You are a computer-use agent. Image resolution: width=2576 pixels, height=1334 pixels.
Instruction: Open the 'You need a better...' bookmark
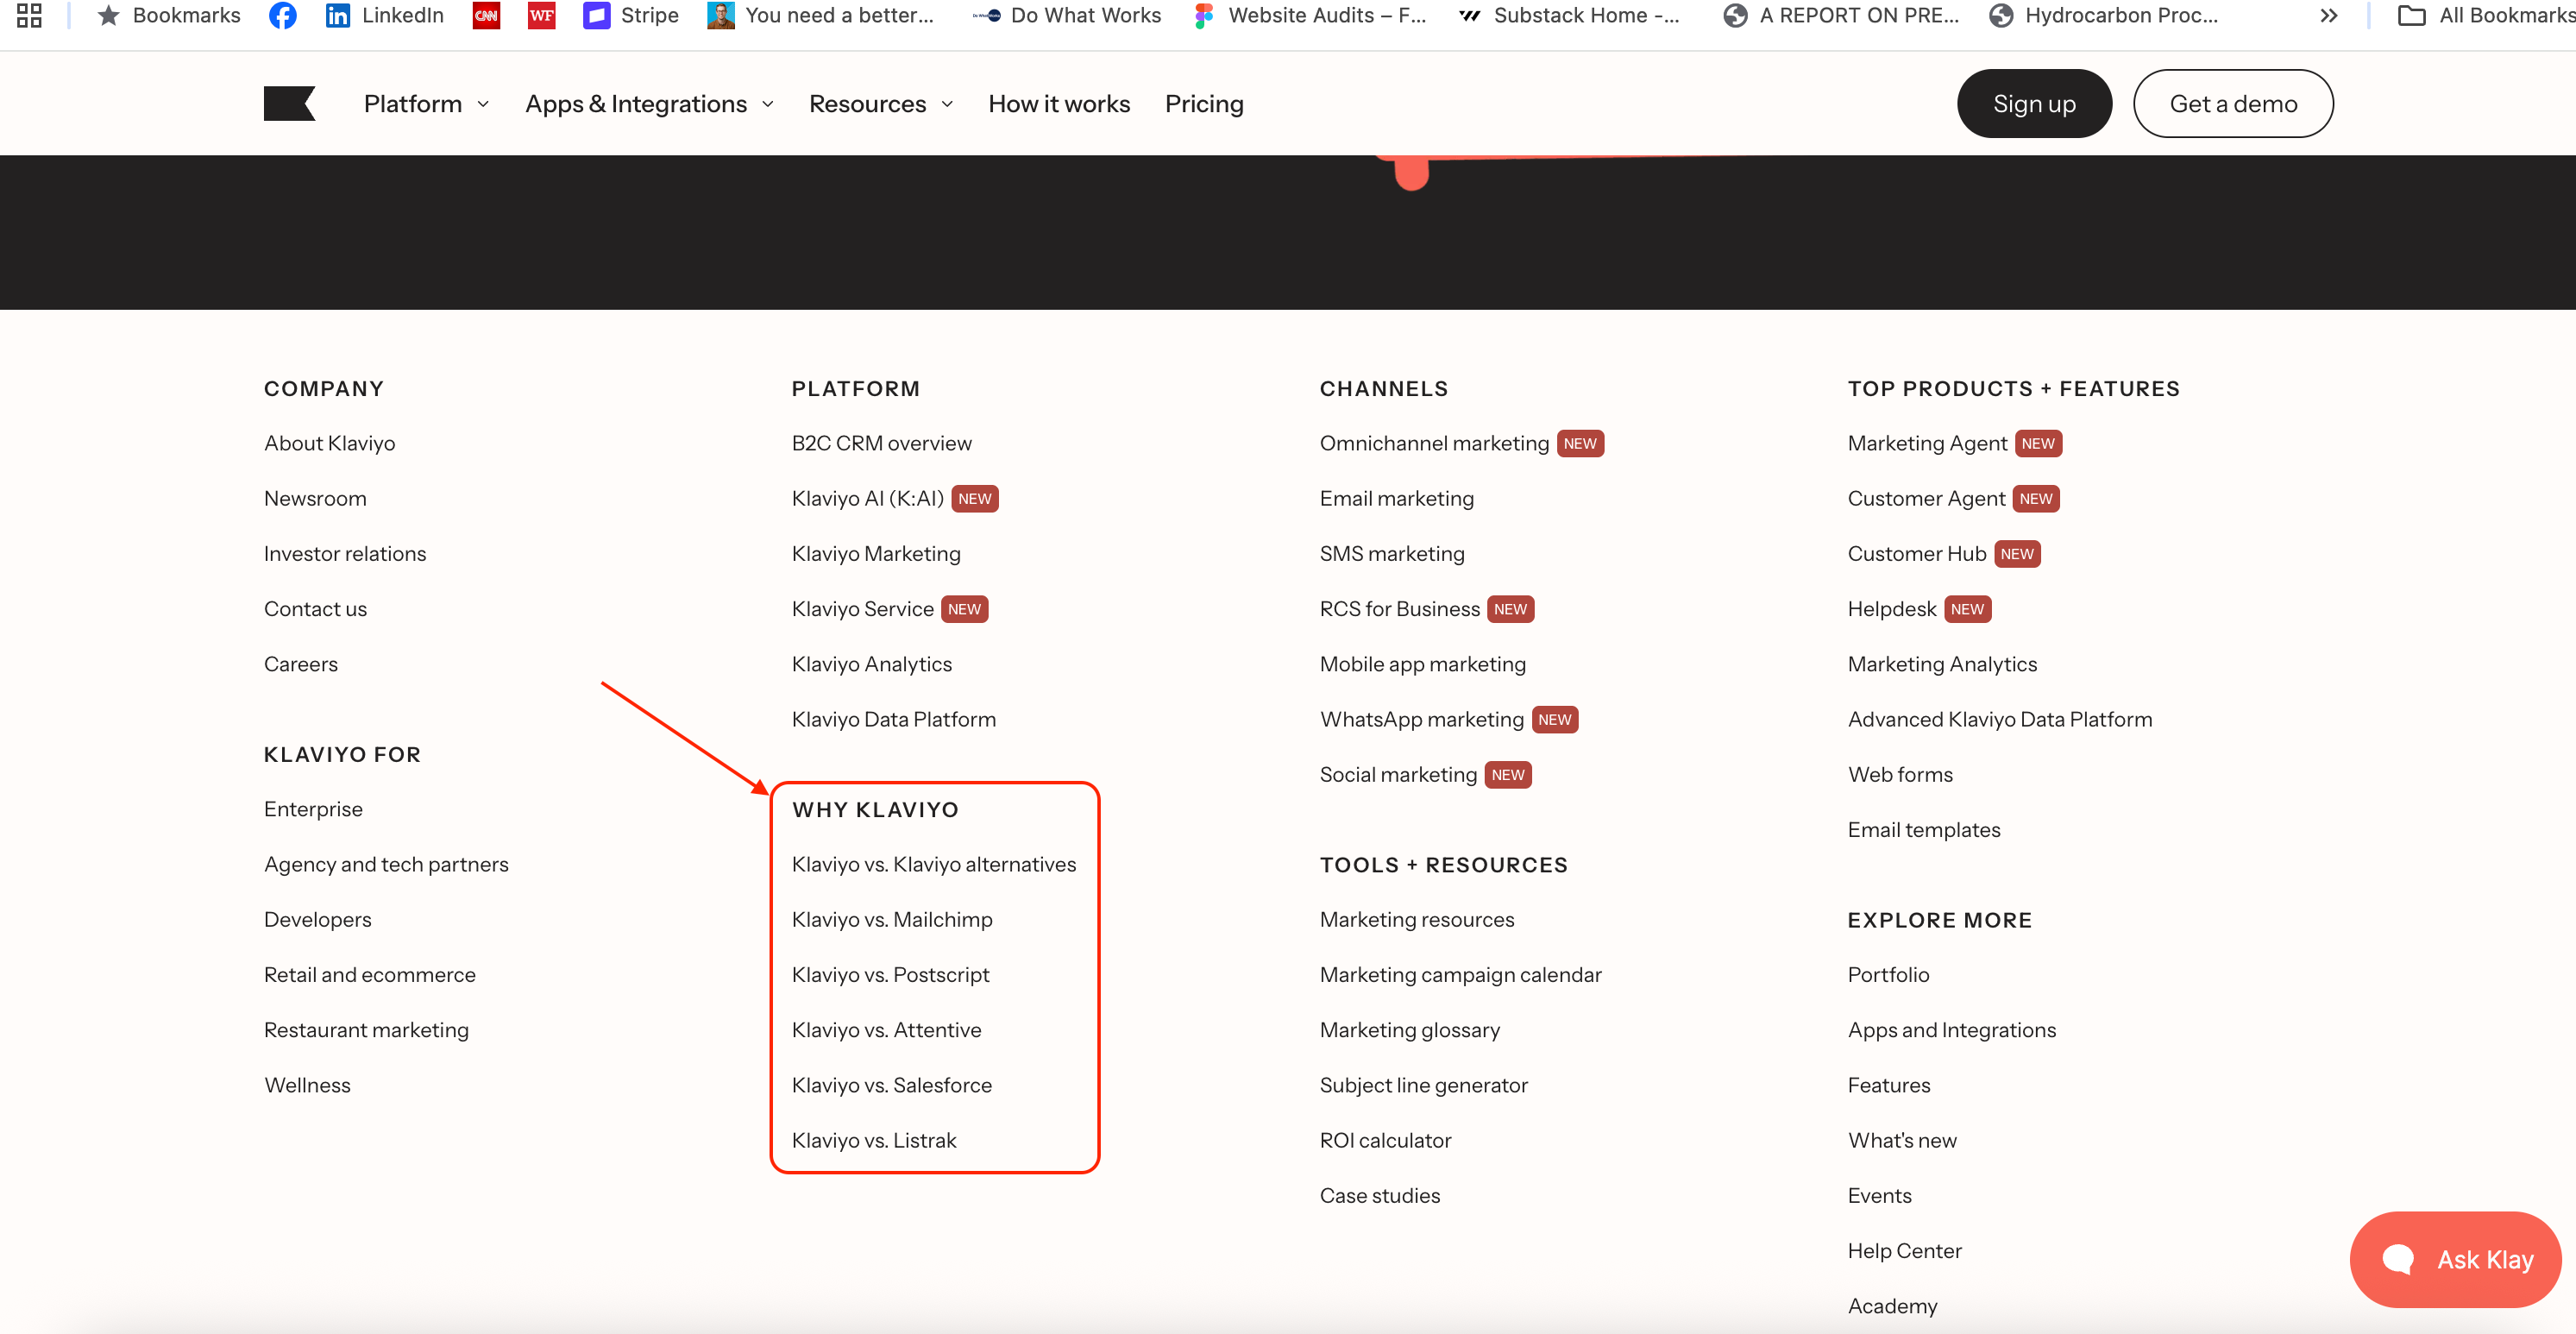click(x=820, y=15)
